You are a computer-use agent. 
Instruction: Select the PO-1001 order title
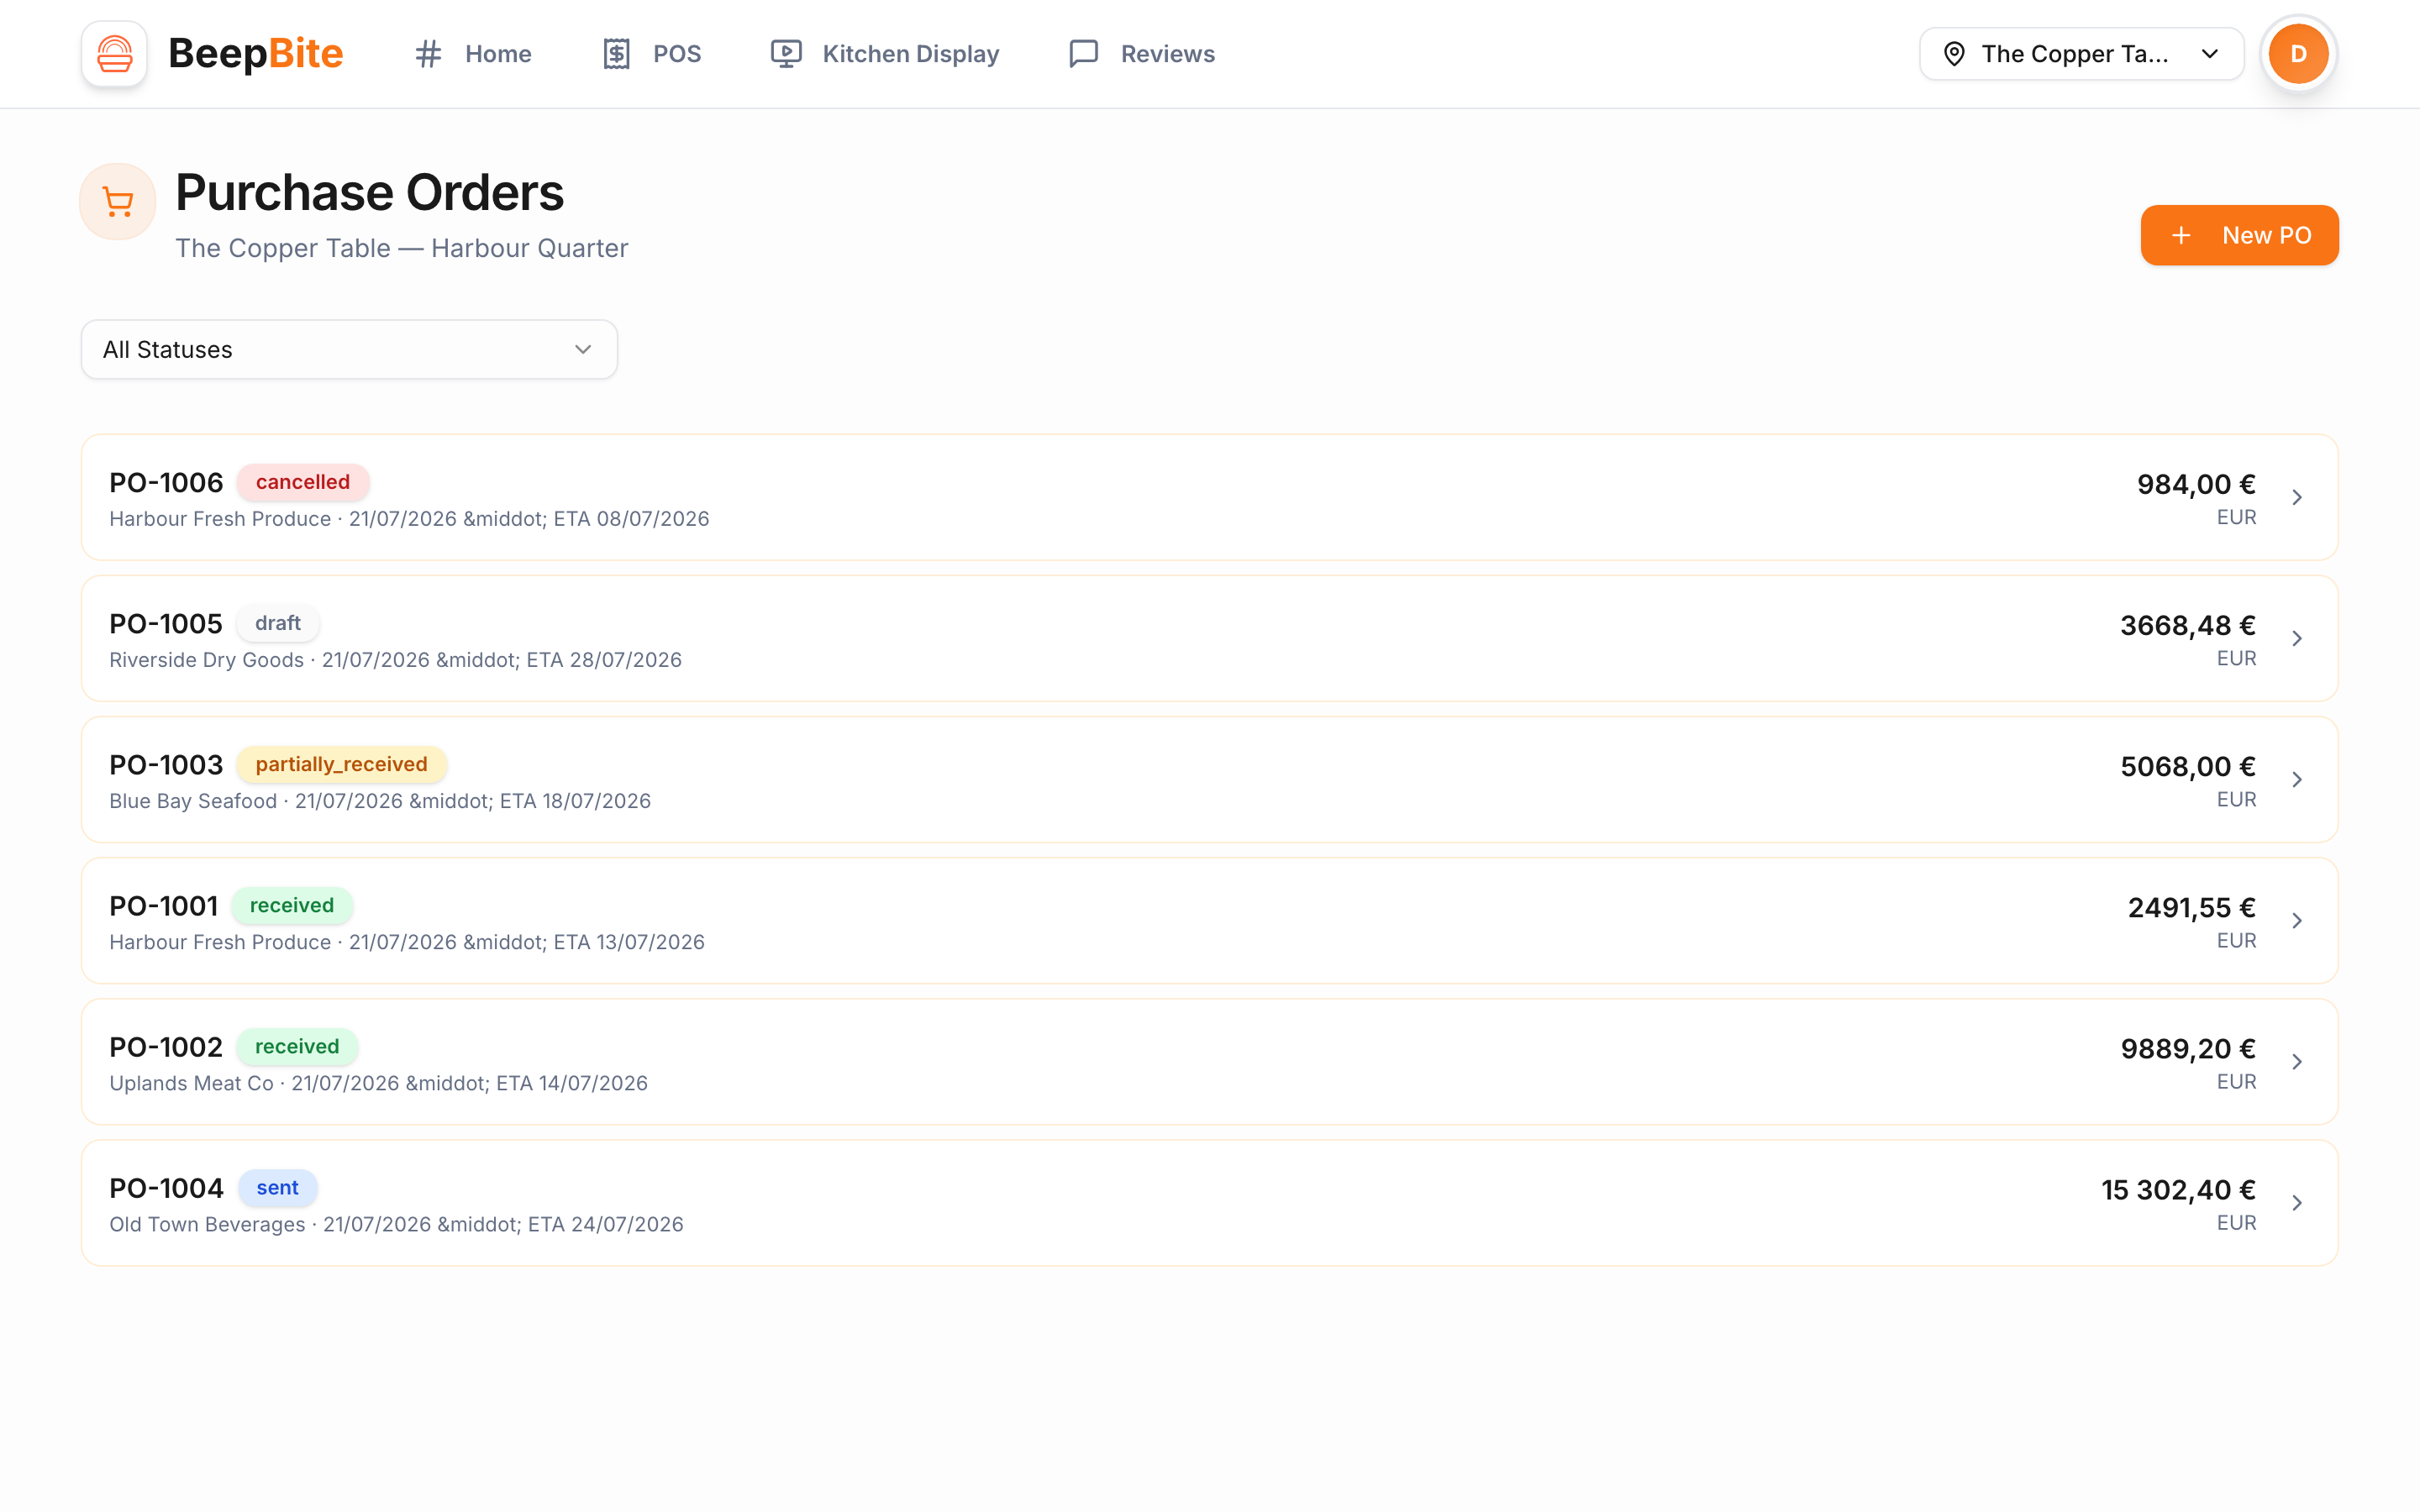164,906
